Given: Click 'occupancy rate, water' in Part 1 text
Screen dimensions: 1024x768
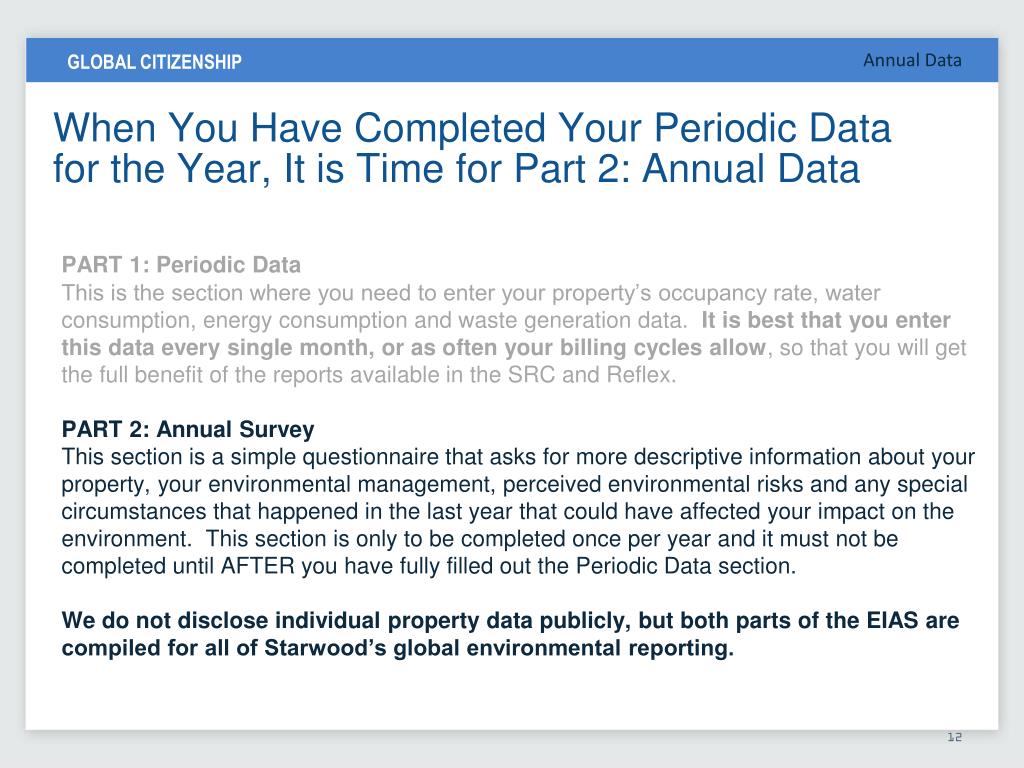Looking at the screenshot, I should (769, 293).
